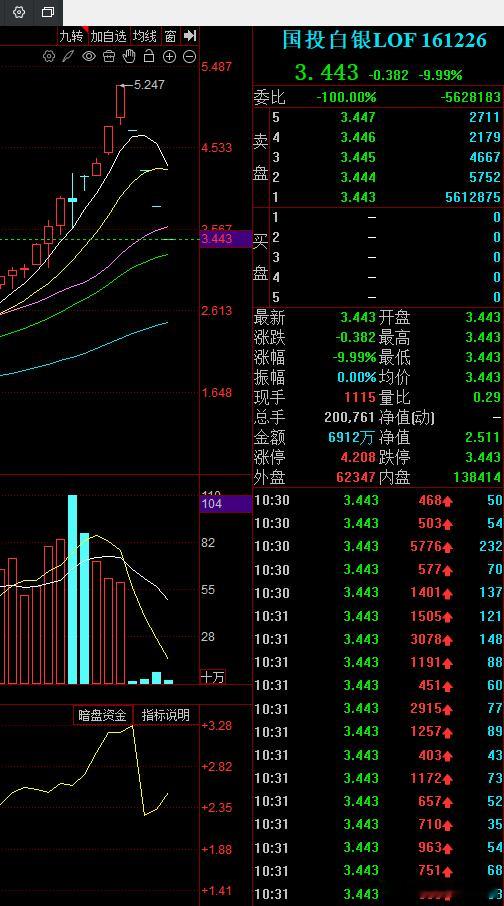Click the -9.99% change in the header
504x906 pixels.
pyautogui.click(x=441, y=75)
